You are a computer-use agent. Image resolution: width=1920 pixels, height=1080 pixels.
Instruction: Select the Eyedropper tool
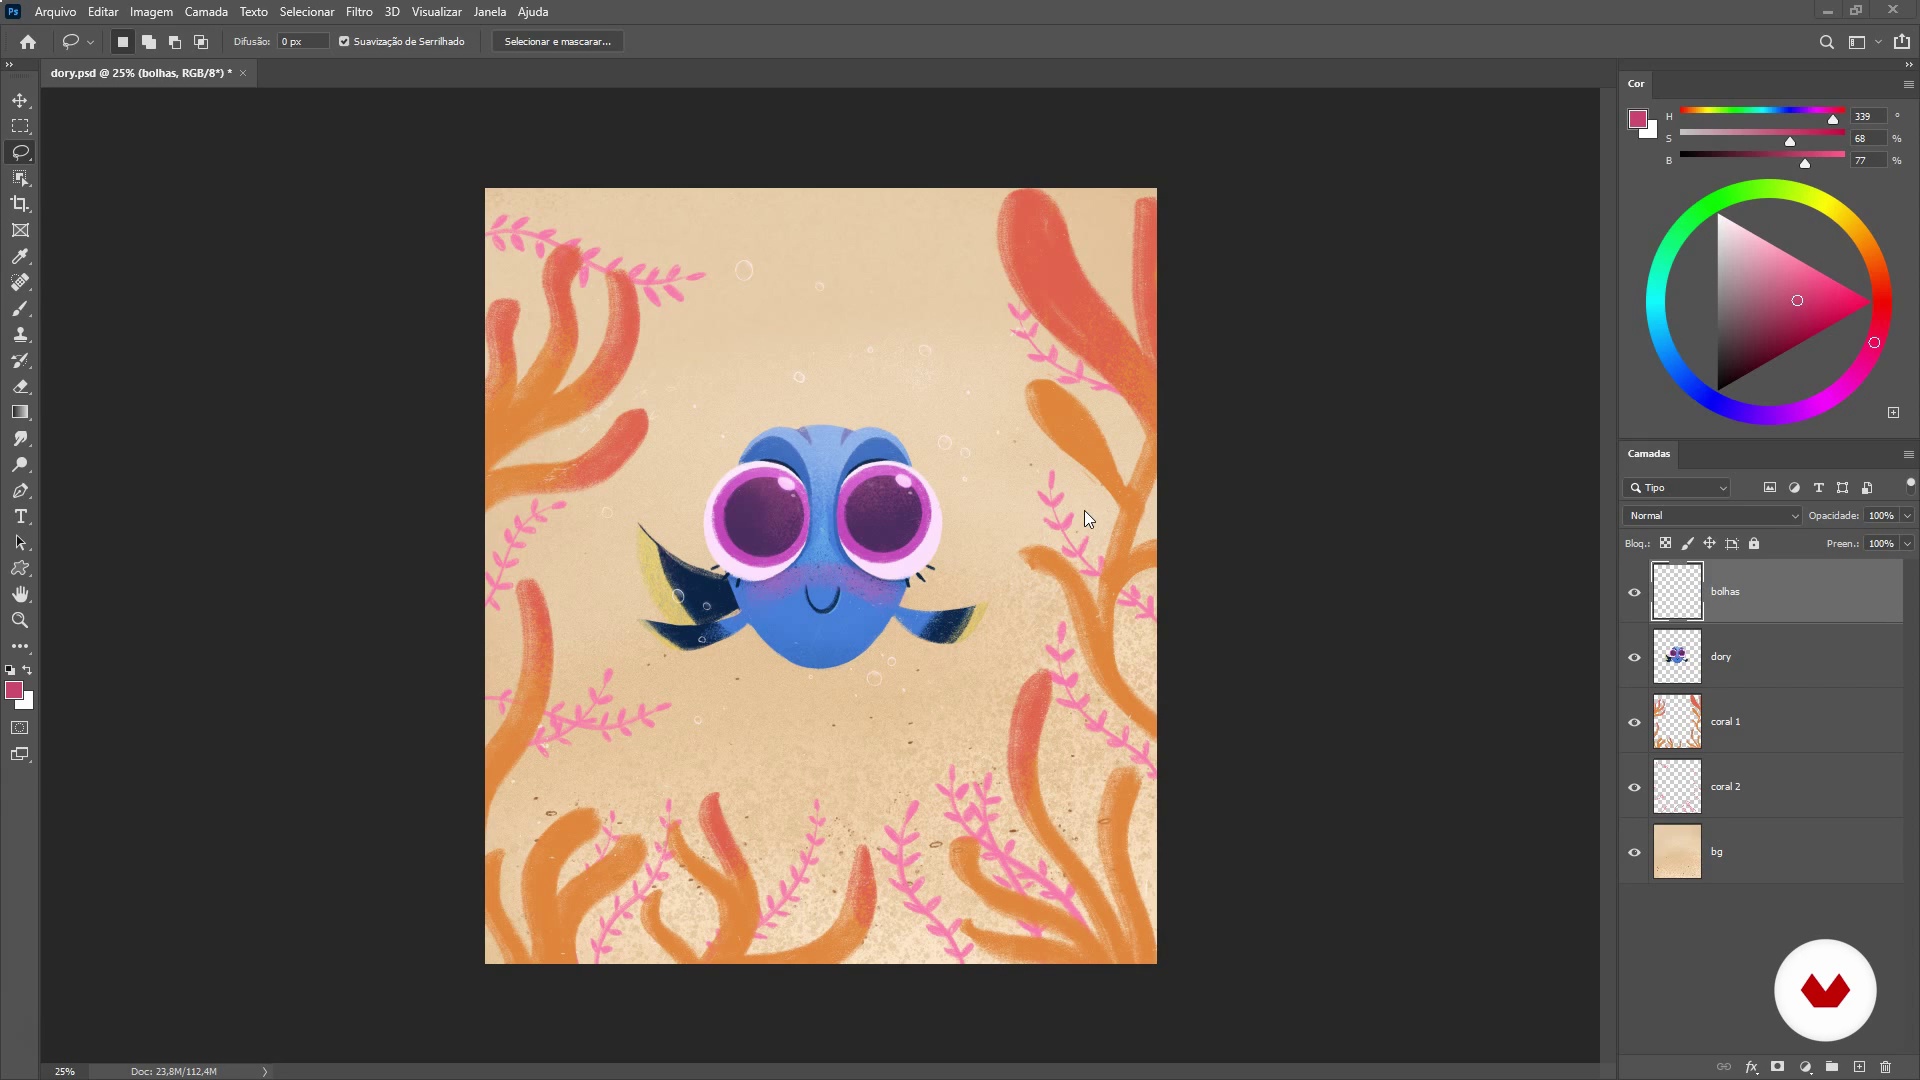(x=20, y=257)
